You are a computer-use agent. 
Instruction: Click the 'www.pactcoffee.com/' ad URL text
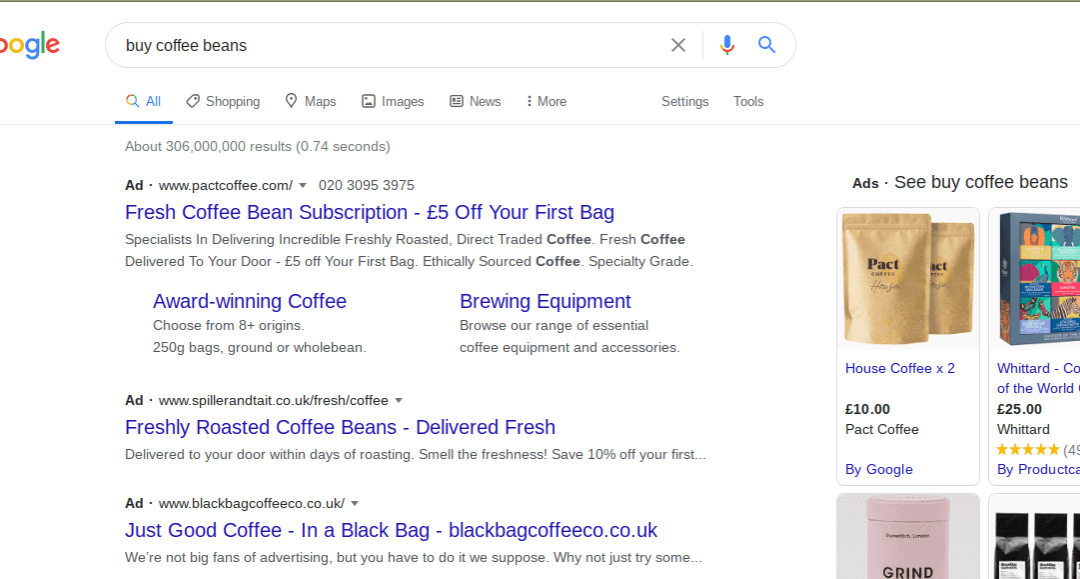[225, 185]
